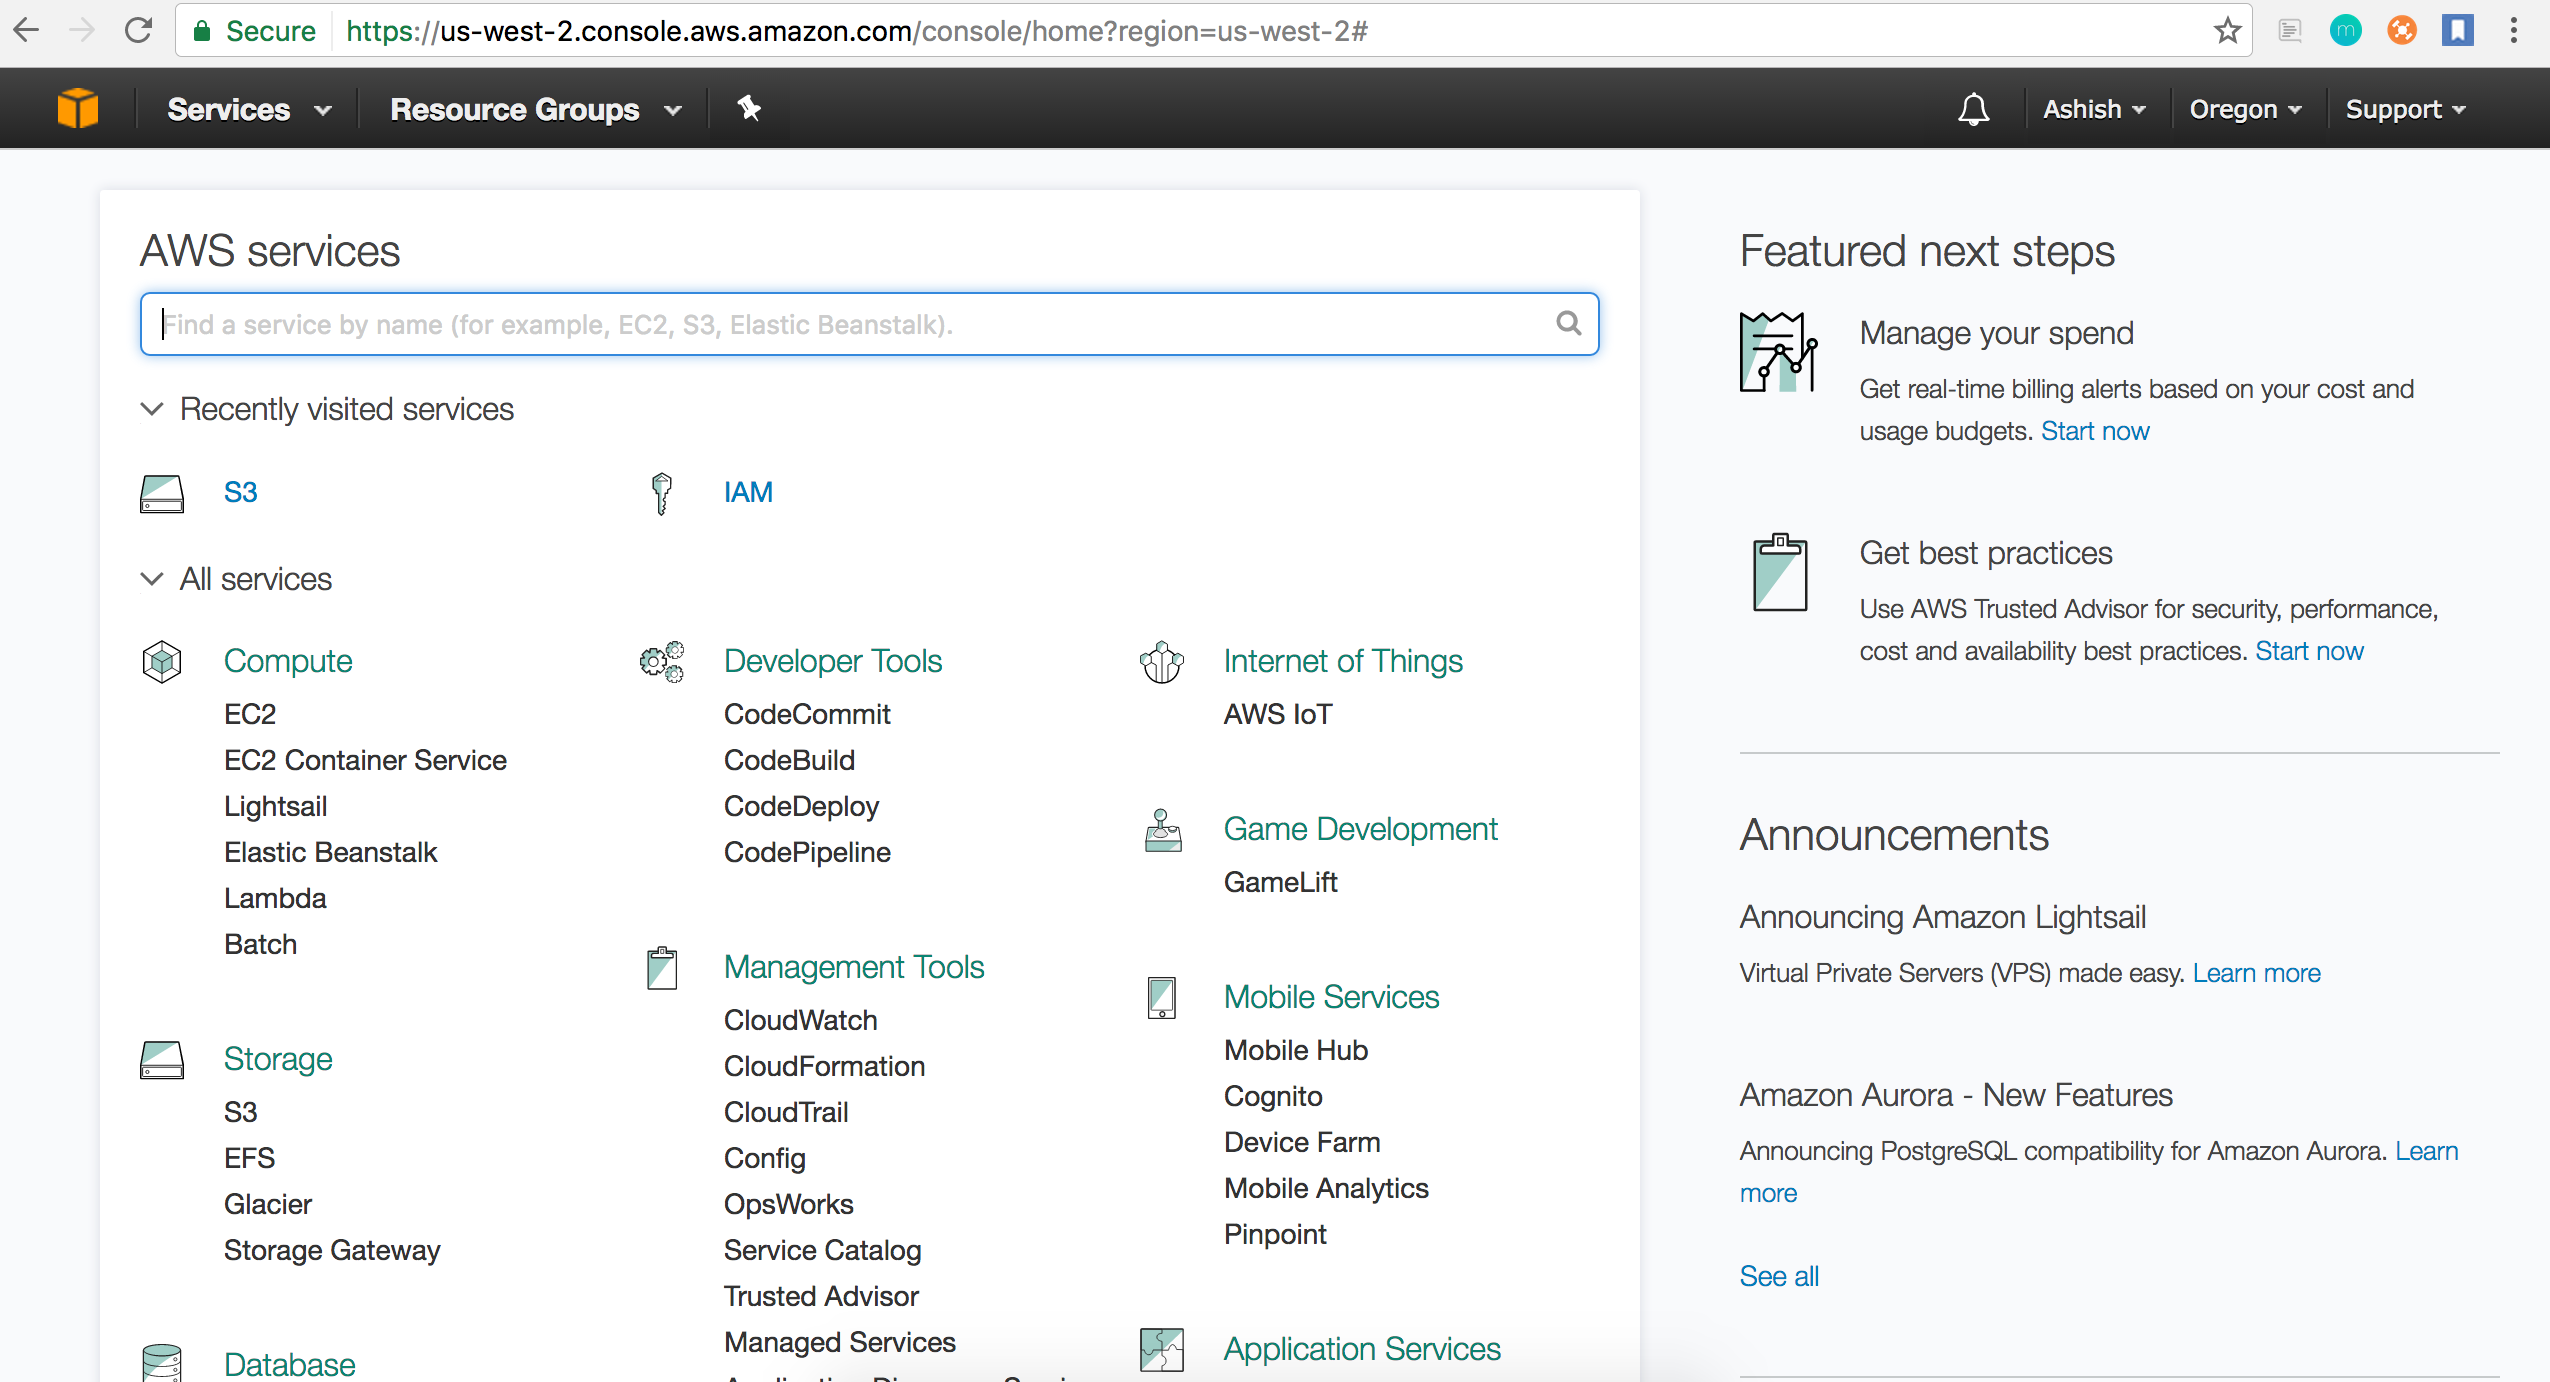
Task: Start now for Trusted Advisor best practices
Action: [2310, 651]
